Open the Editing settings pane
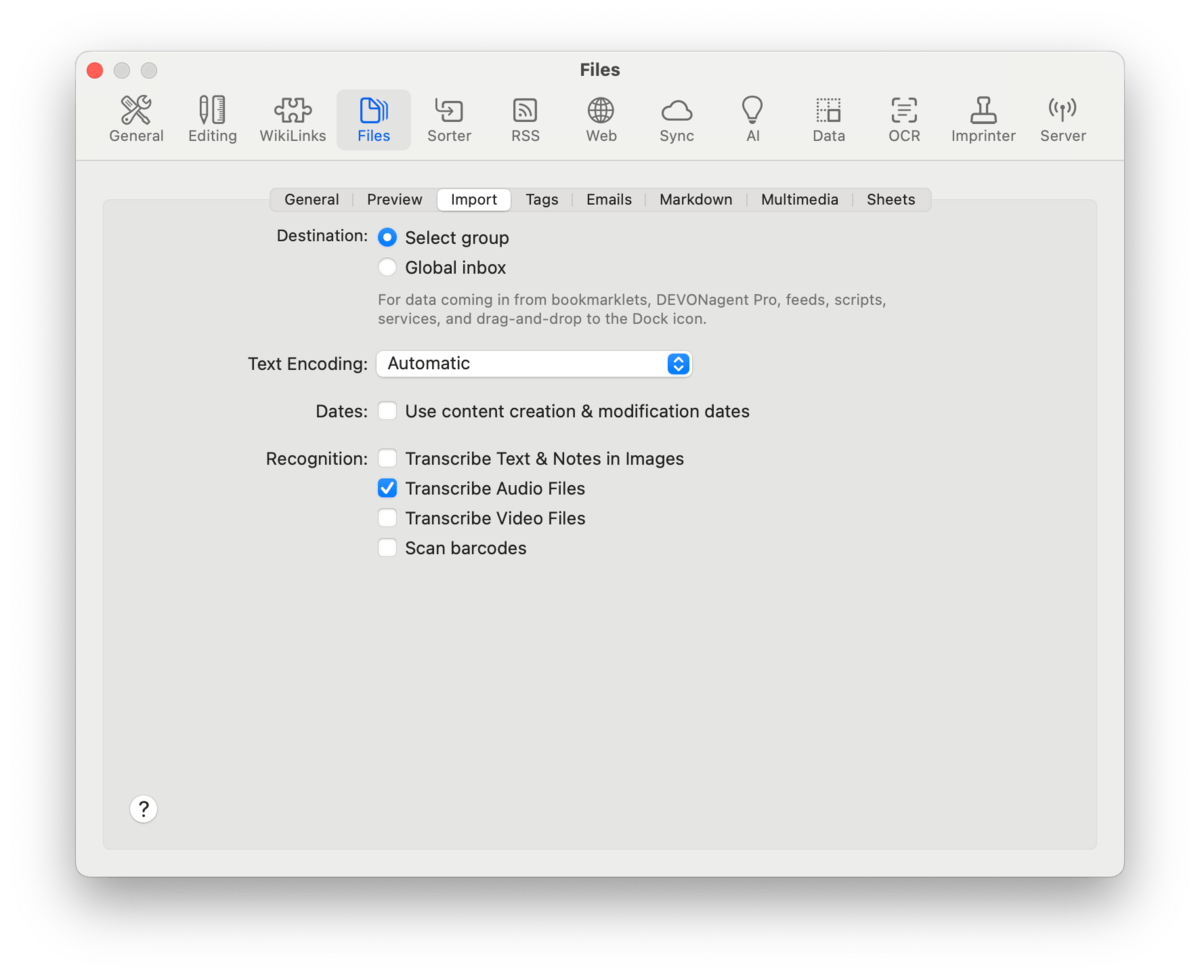Image resolution: width=1200 pixels, height=977 pixels. pyautogui.click(x=212, y=120)
